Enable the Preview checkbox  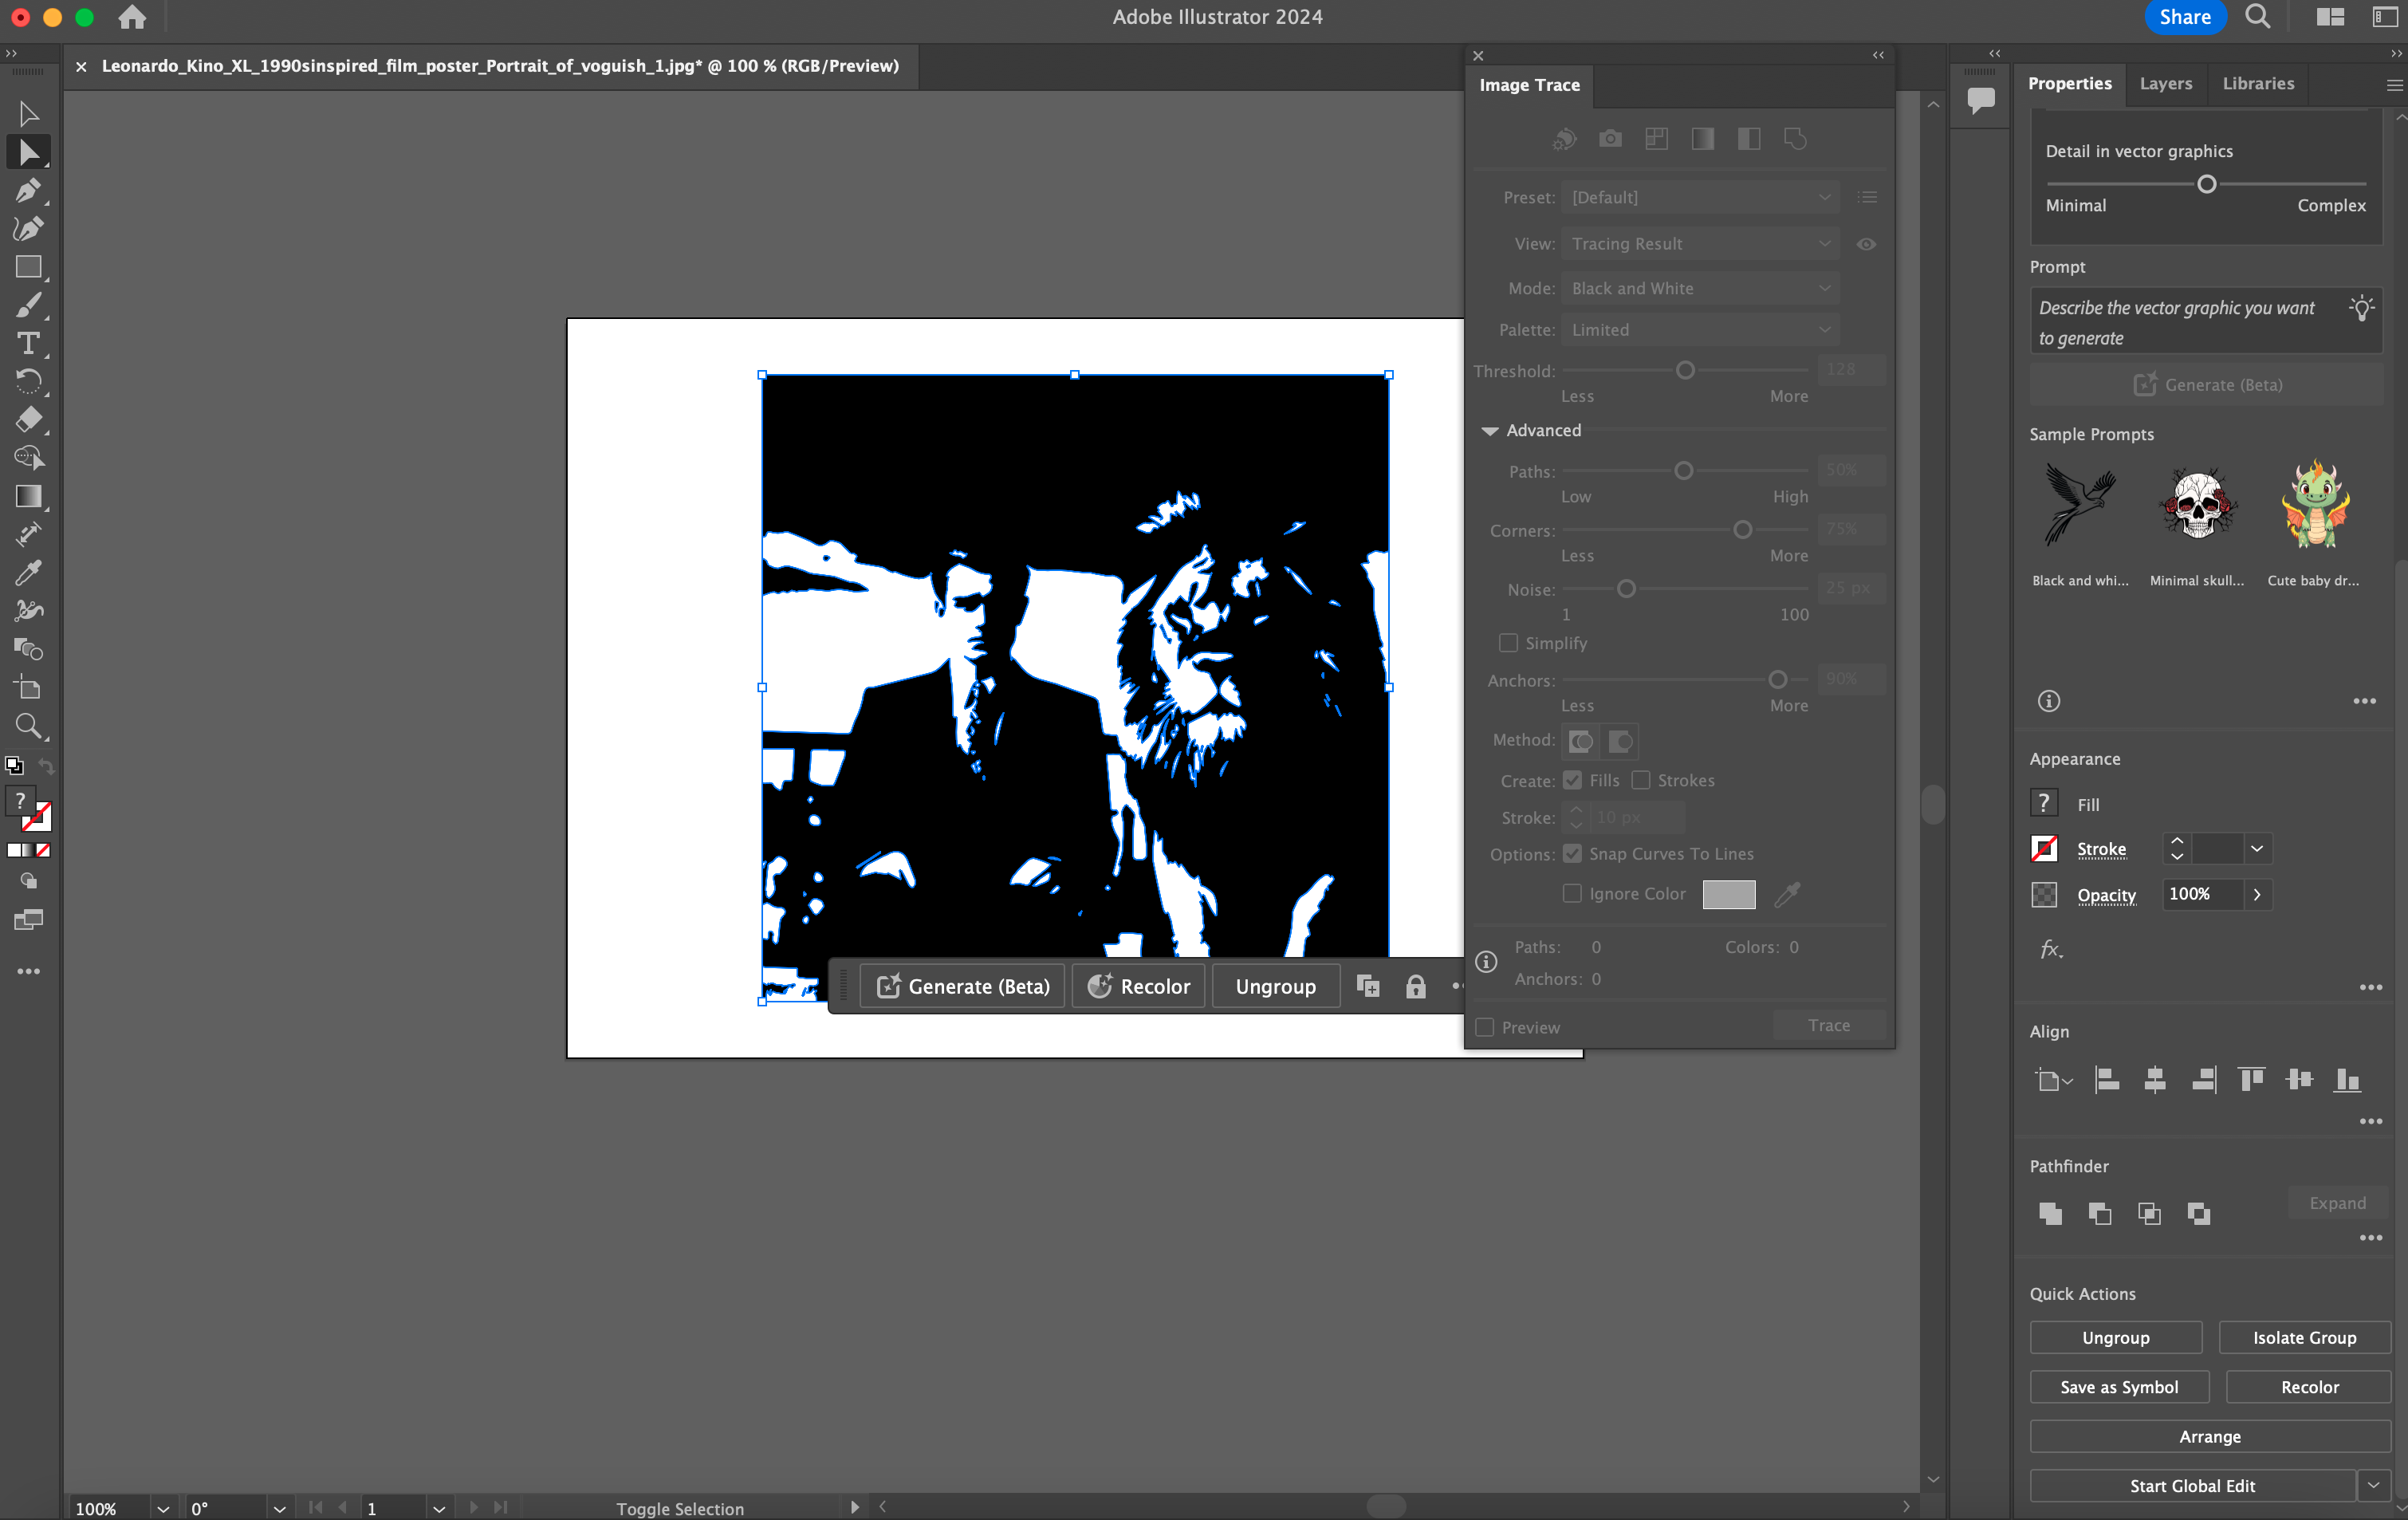pos(1485,1027)
